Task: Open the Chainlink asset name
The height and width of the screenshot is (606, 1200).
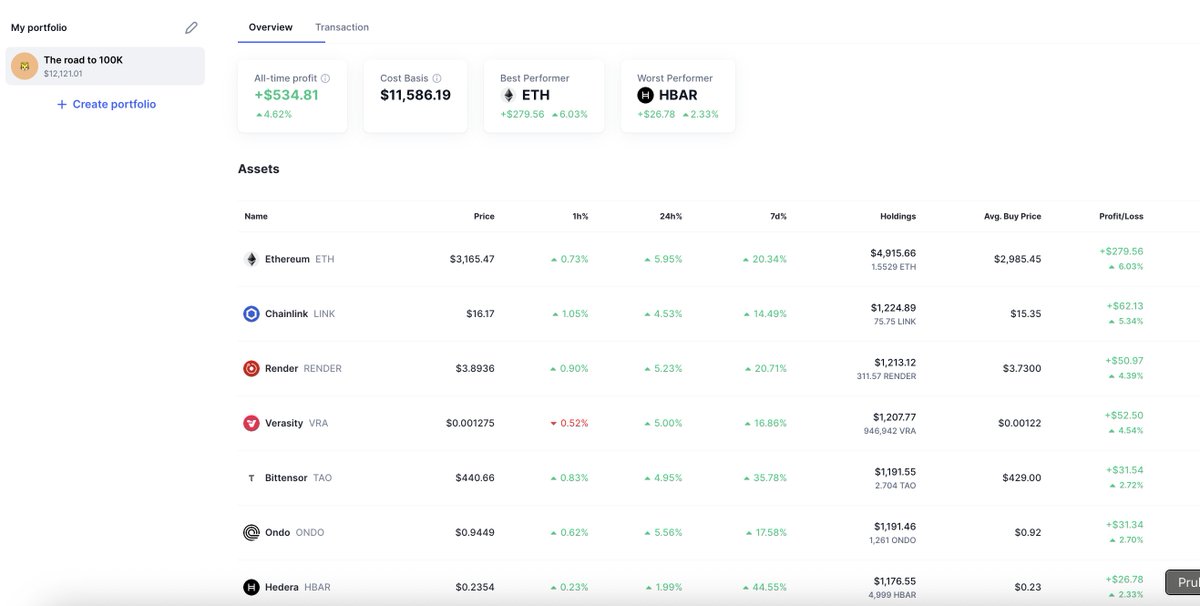Action: tap(286, 314)
